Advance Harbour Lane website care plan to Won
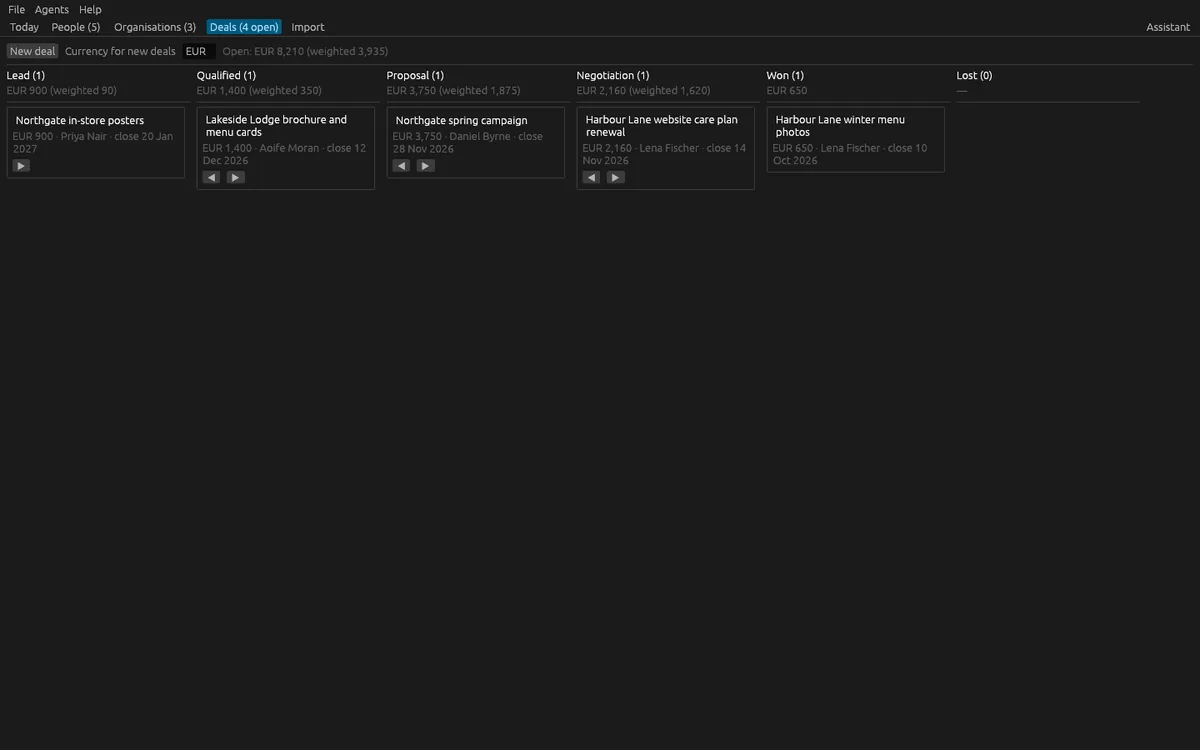This screenshot has width=1200, height=750. coord(615,177)
